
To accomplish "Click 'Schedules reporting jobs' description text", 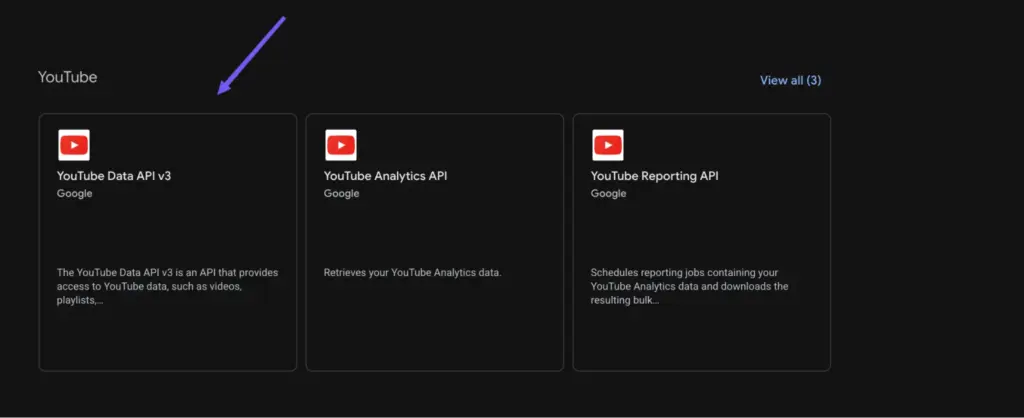I will (690, 286).
